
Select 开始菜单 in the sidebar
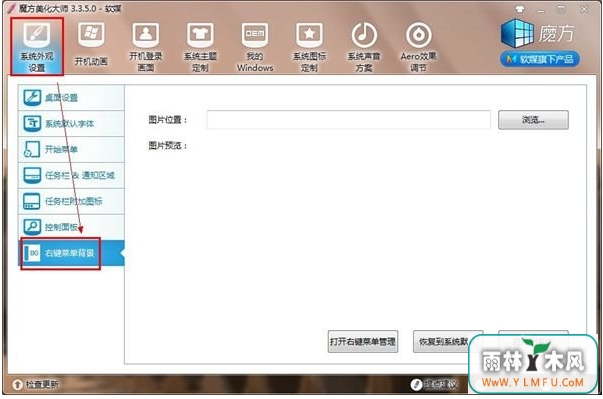click(71, 149)
